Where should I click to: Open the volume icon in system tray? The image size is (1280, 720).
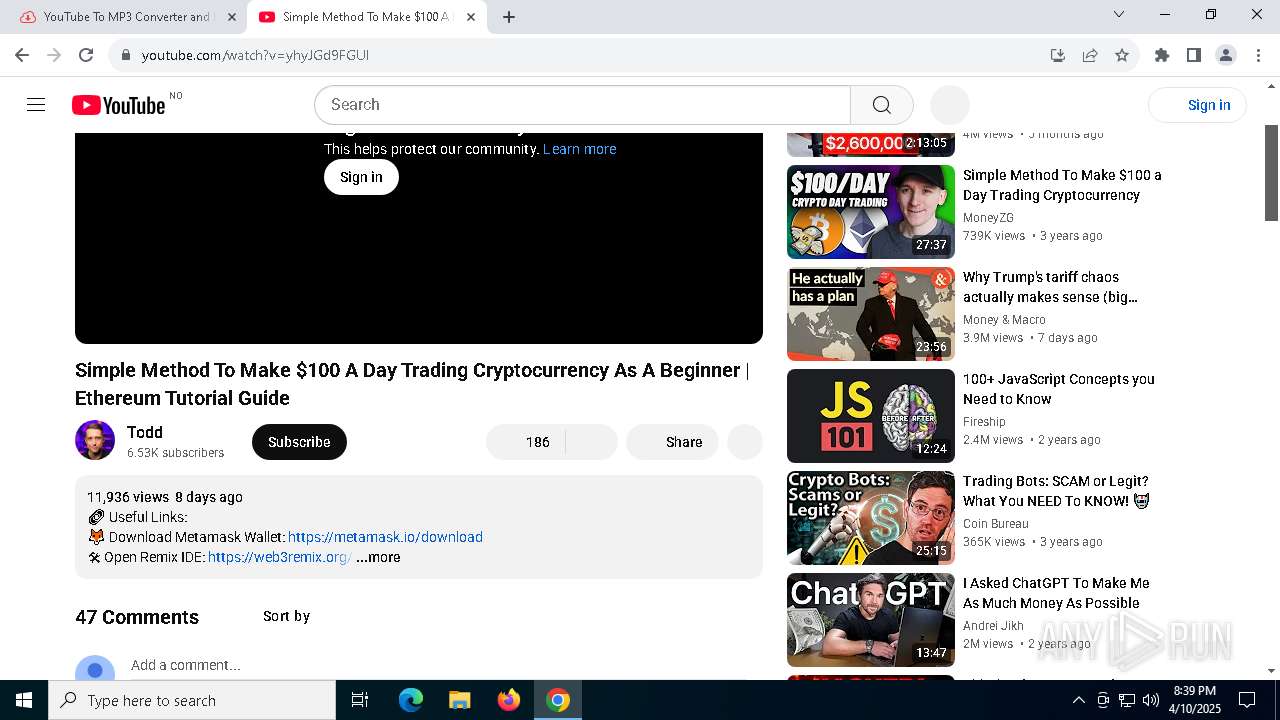click(x=1150, y=700)
